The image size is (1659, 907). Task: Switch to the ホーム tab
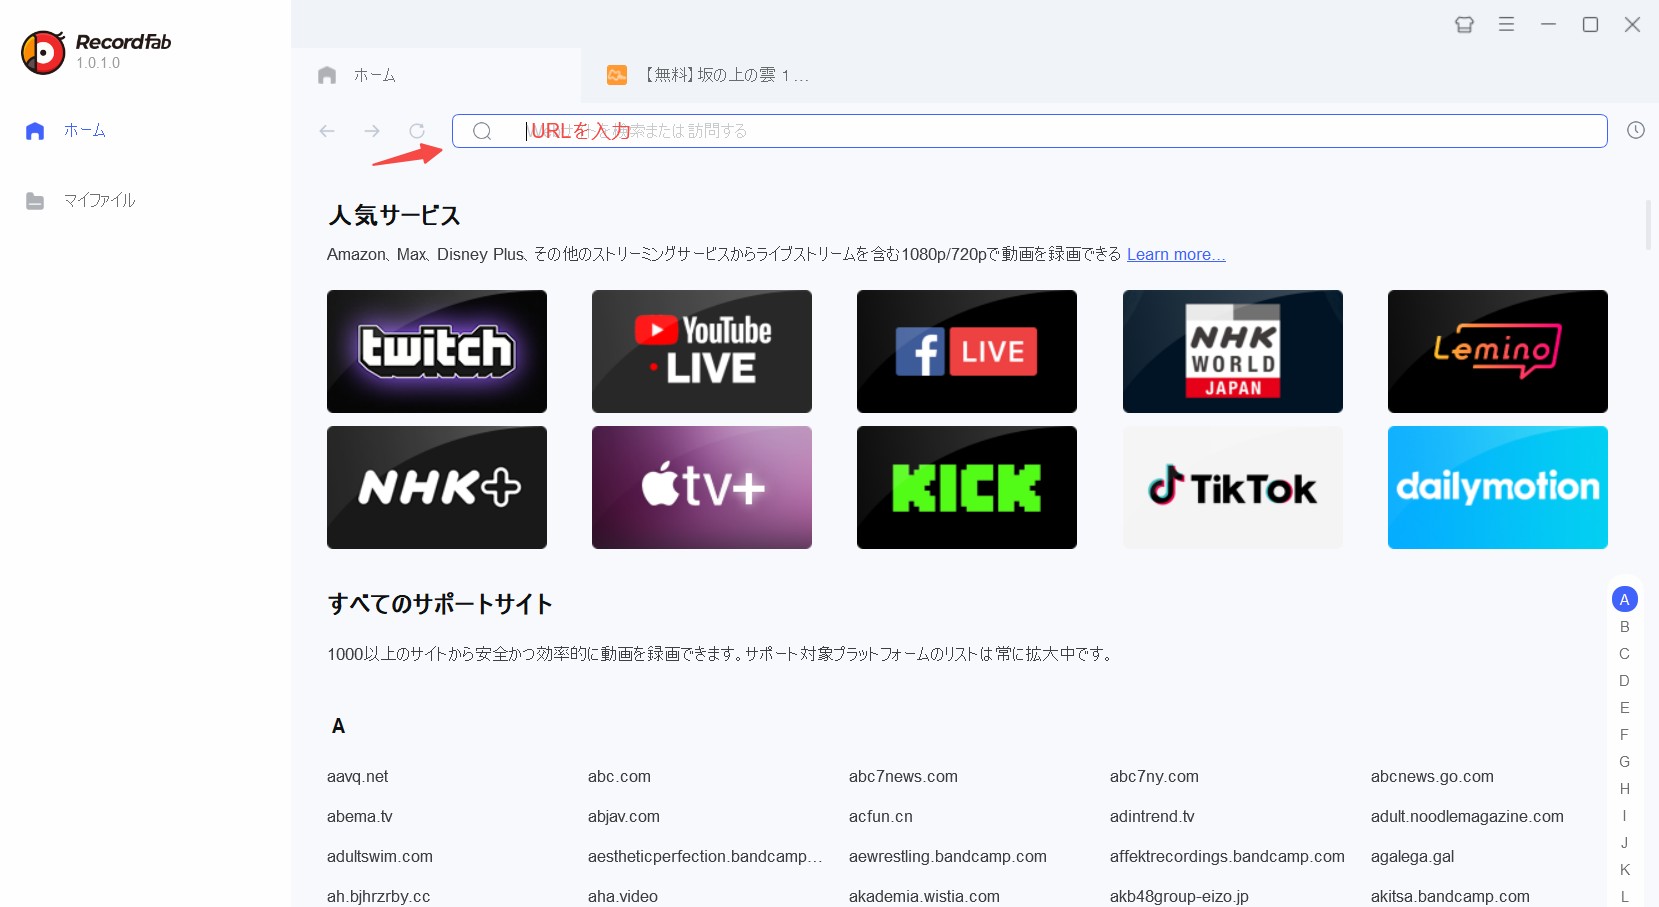click(437, 75)
